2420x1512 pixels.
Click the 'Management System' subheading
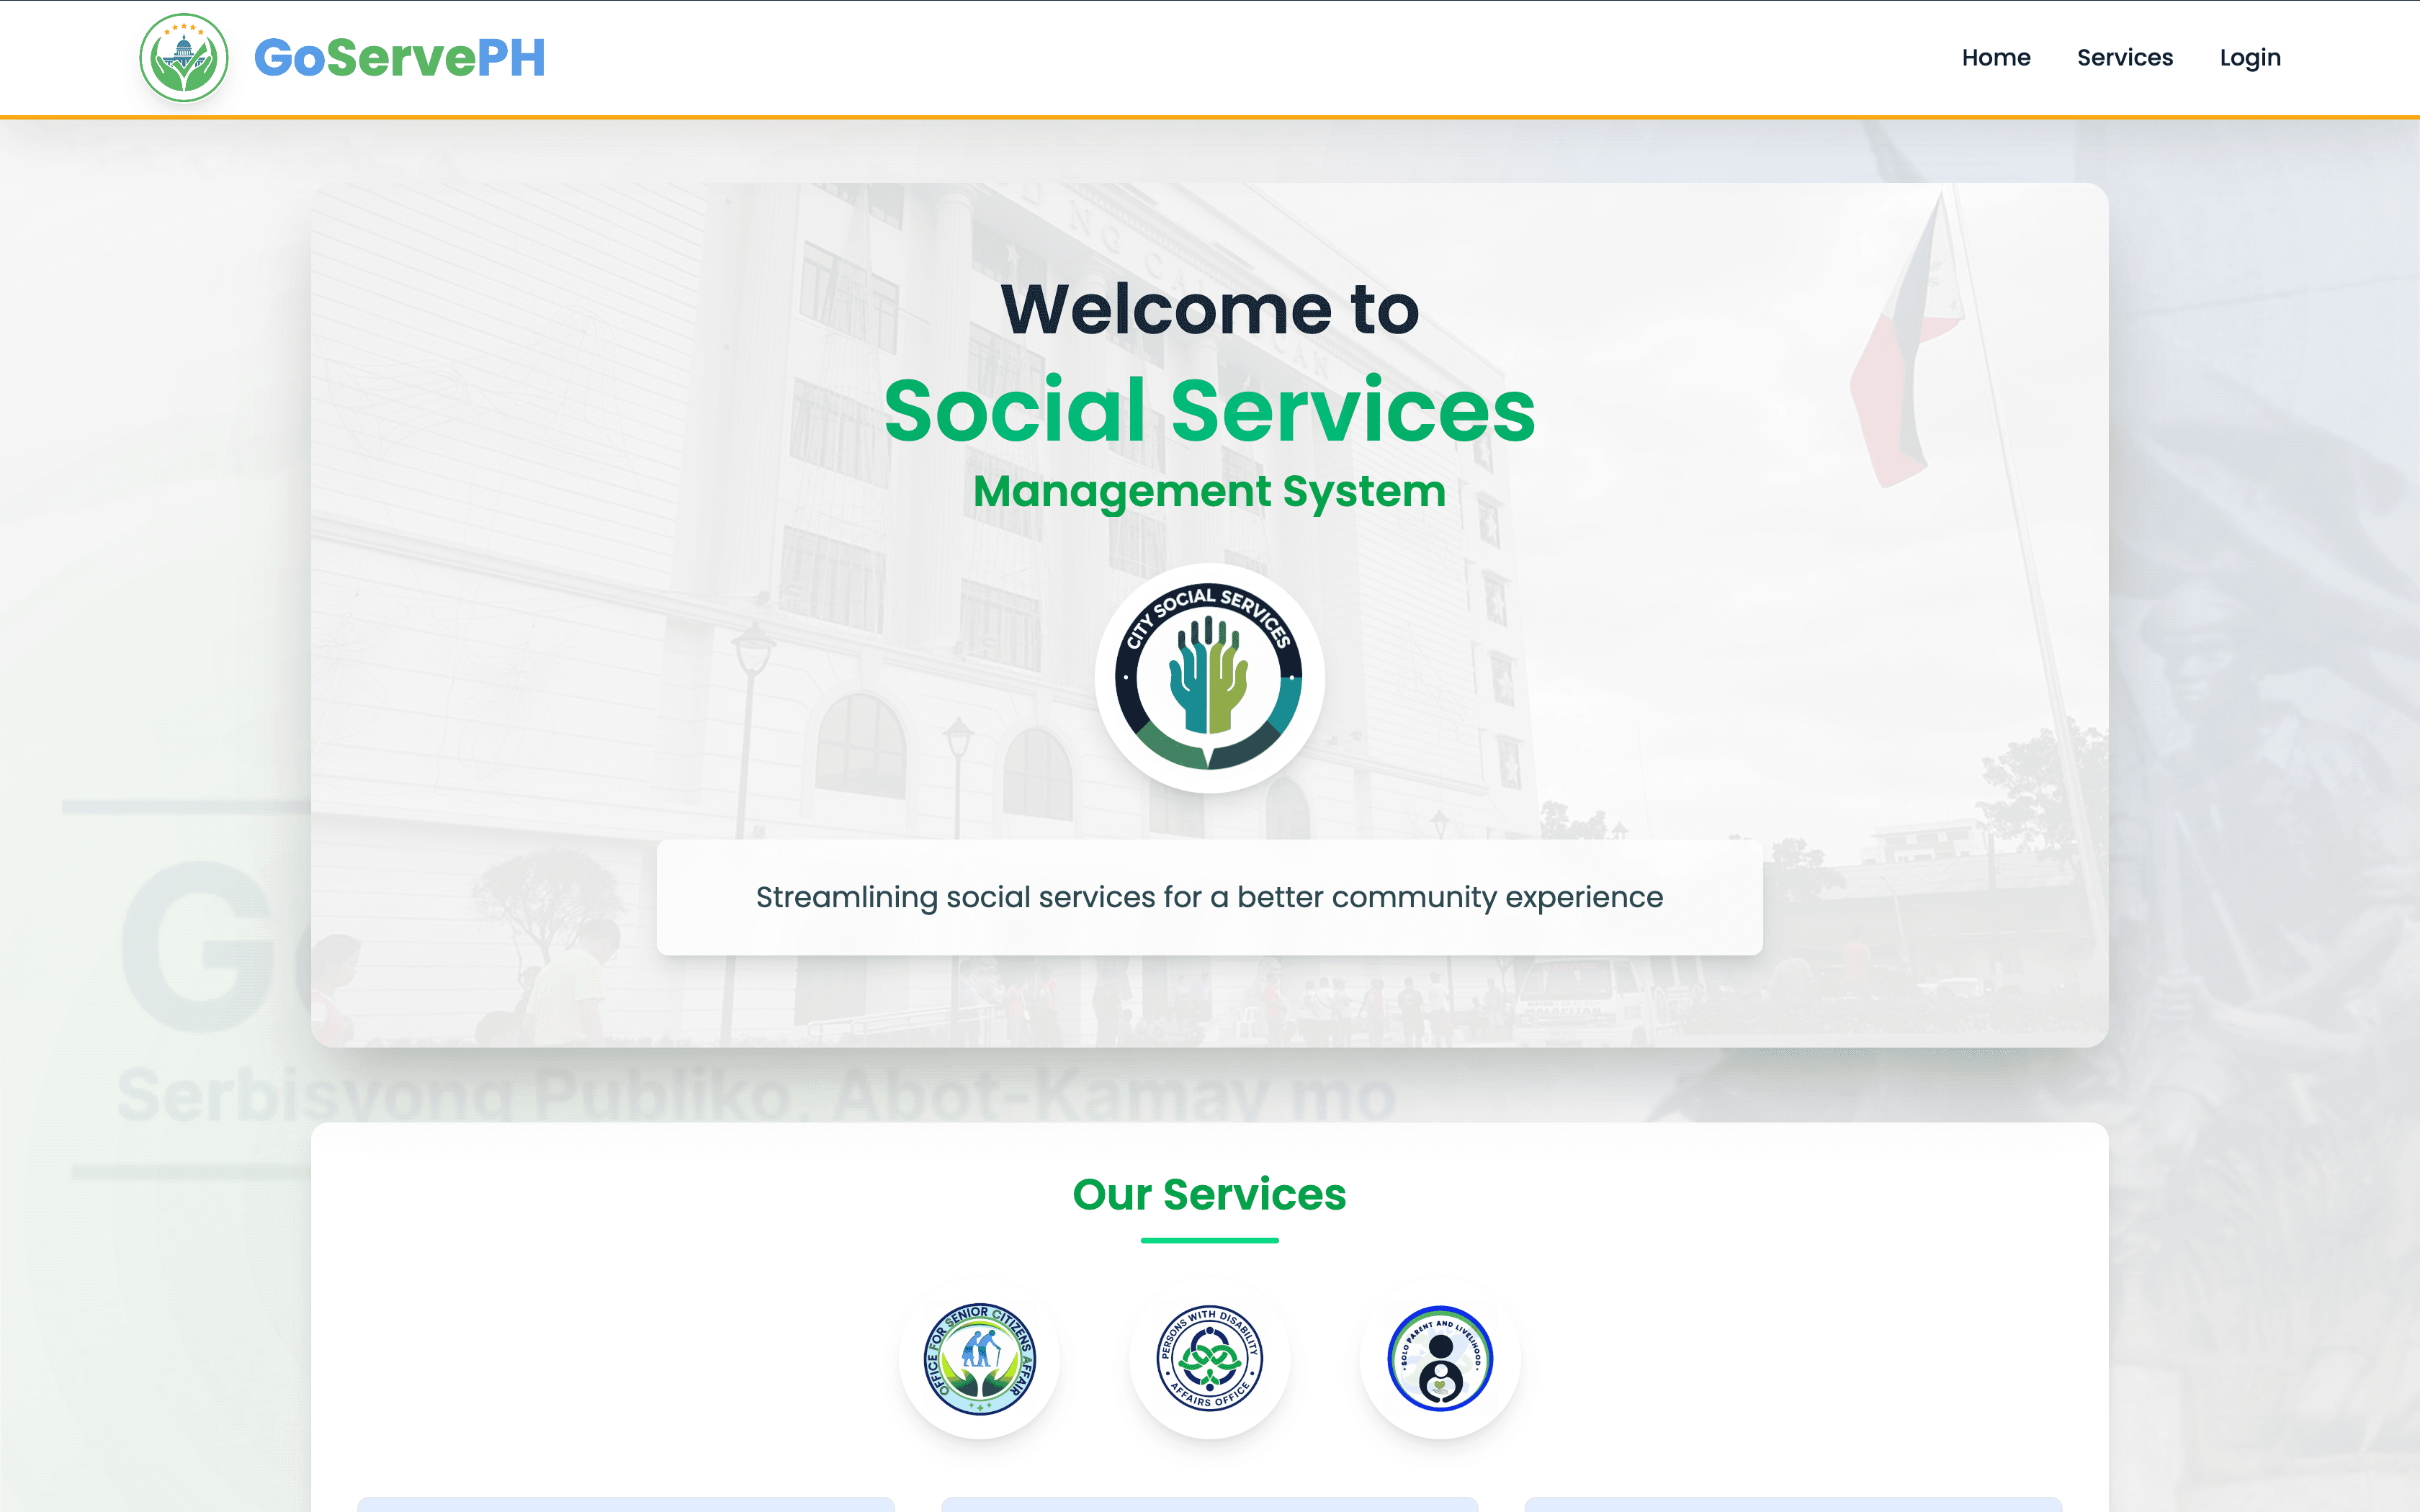pos(1210,491)
